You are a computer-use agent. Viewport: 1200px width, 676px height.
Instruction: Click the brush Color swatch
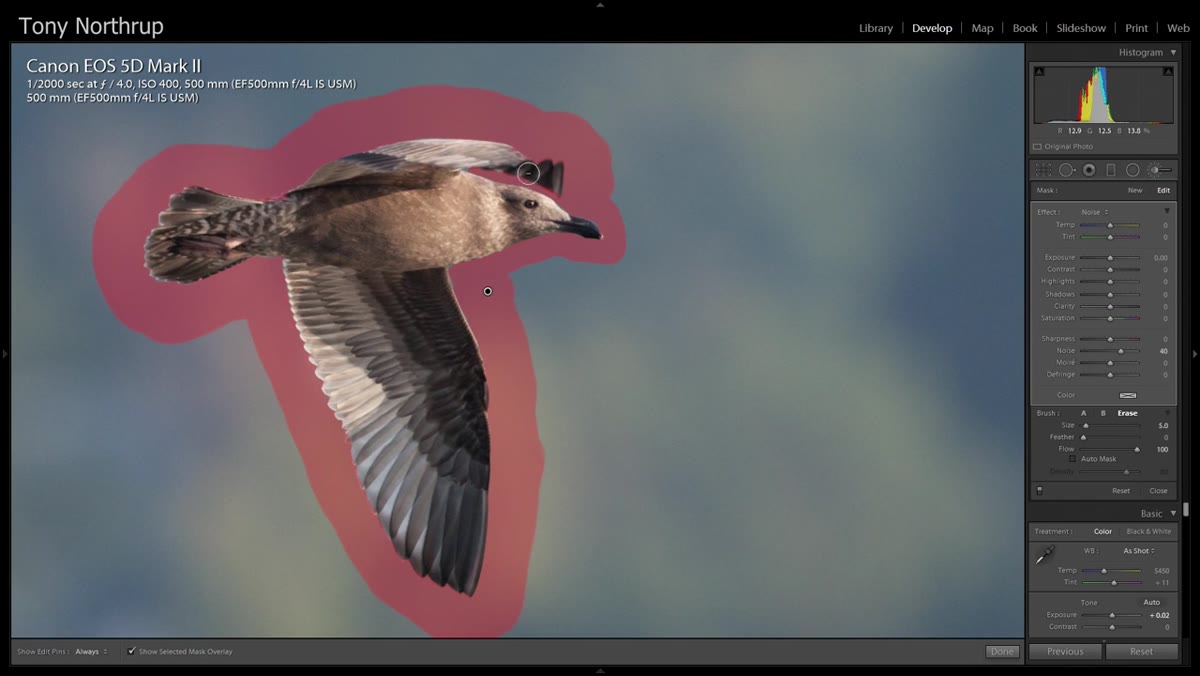point(1128,395)
